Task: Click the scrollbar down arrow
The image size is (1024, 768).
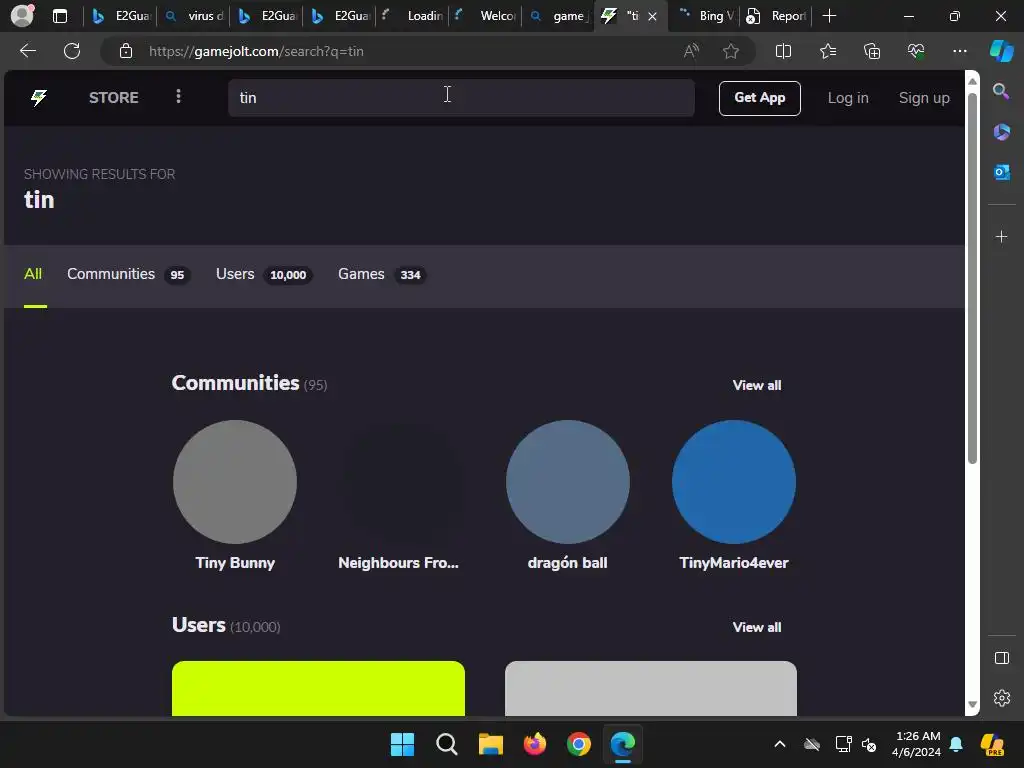Action: [x=972, y=705]
